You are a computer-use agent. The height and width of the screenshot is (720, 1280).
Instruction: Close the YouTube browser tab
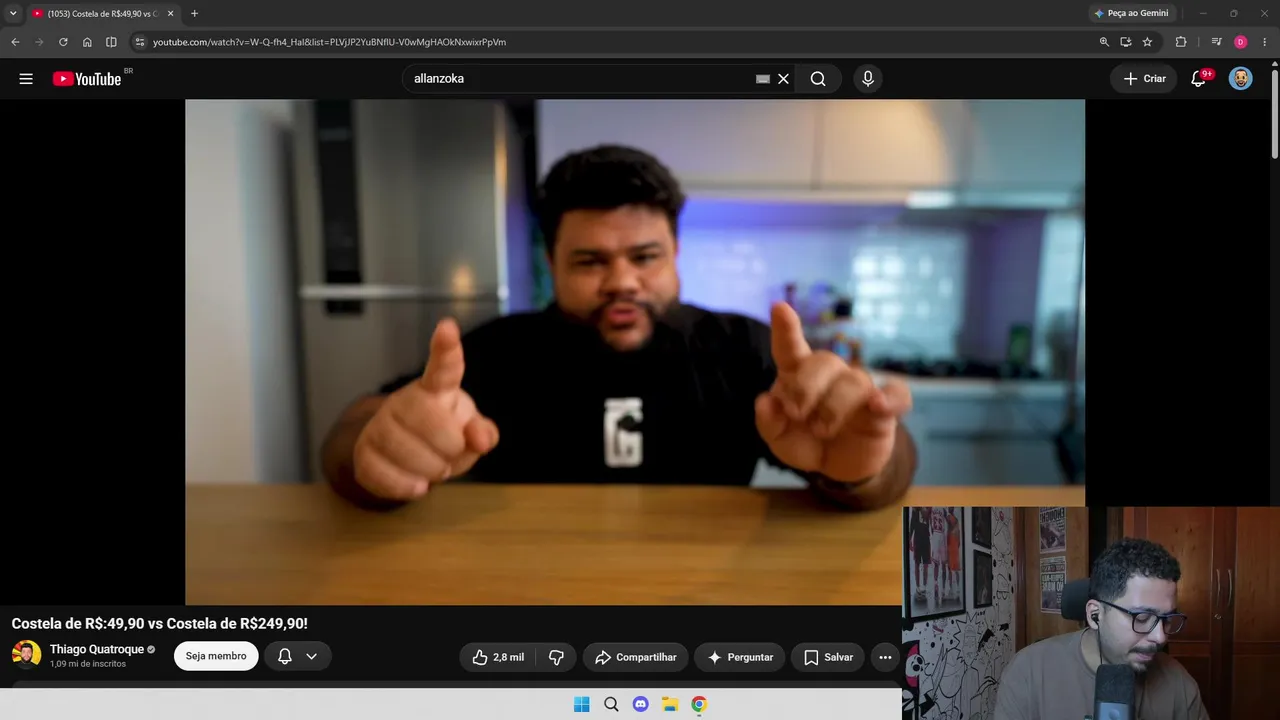[170, 13]
